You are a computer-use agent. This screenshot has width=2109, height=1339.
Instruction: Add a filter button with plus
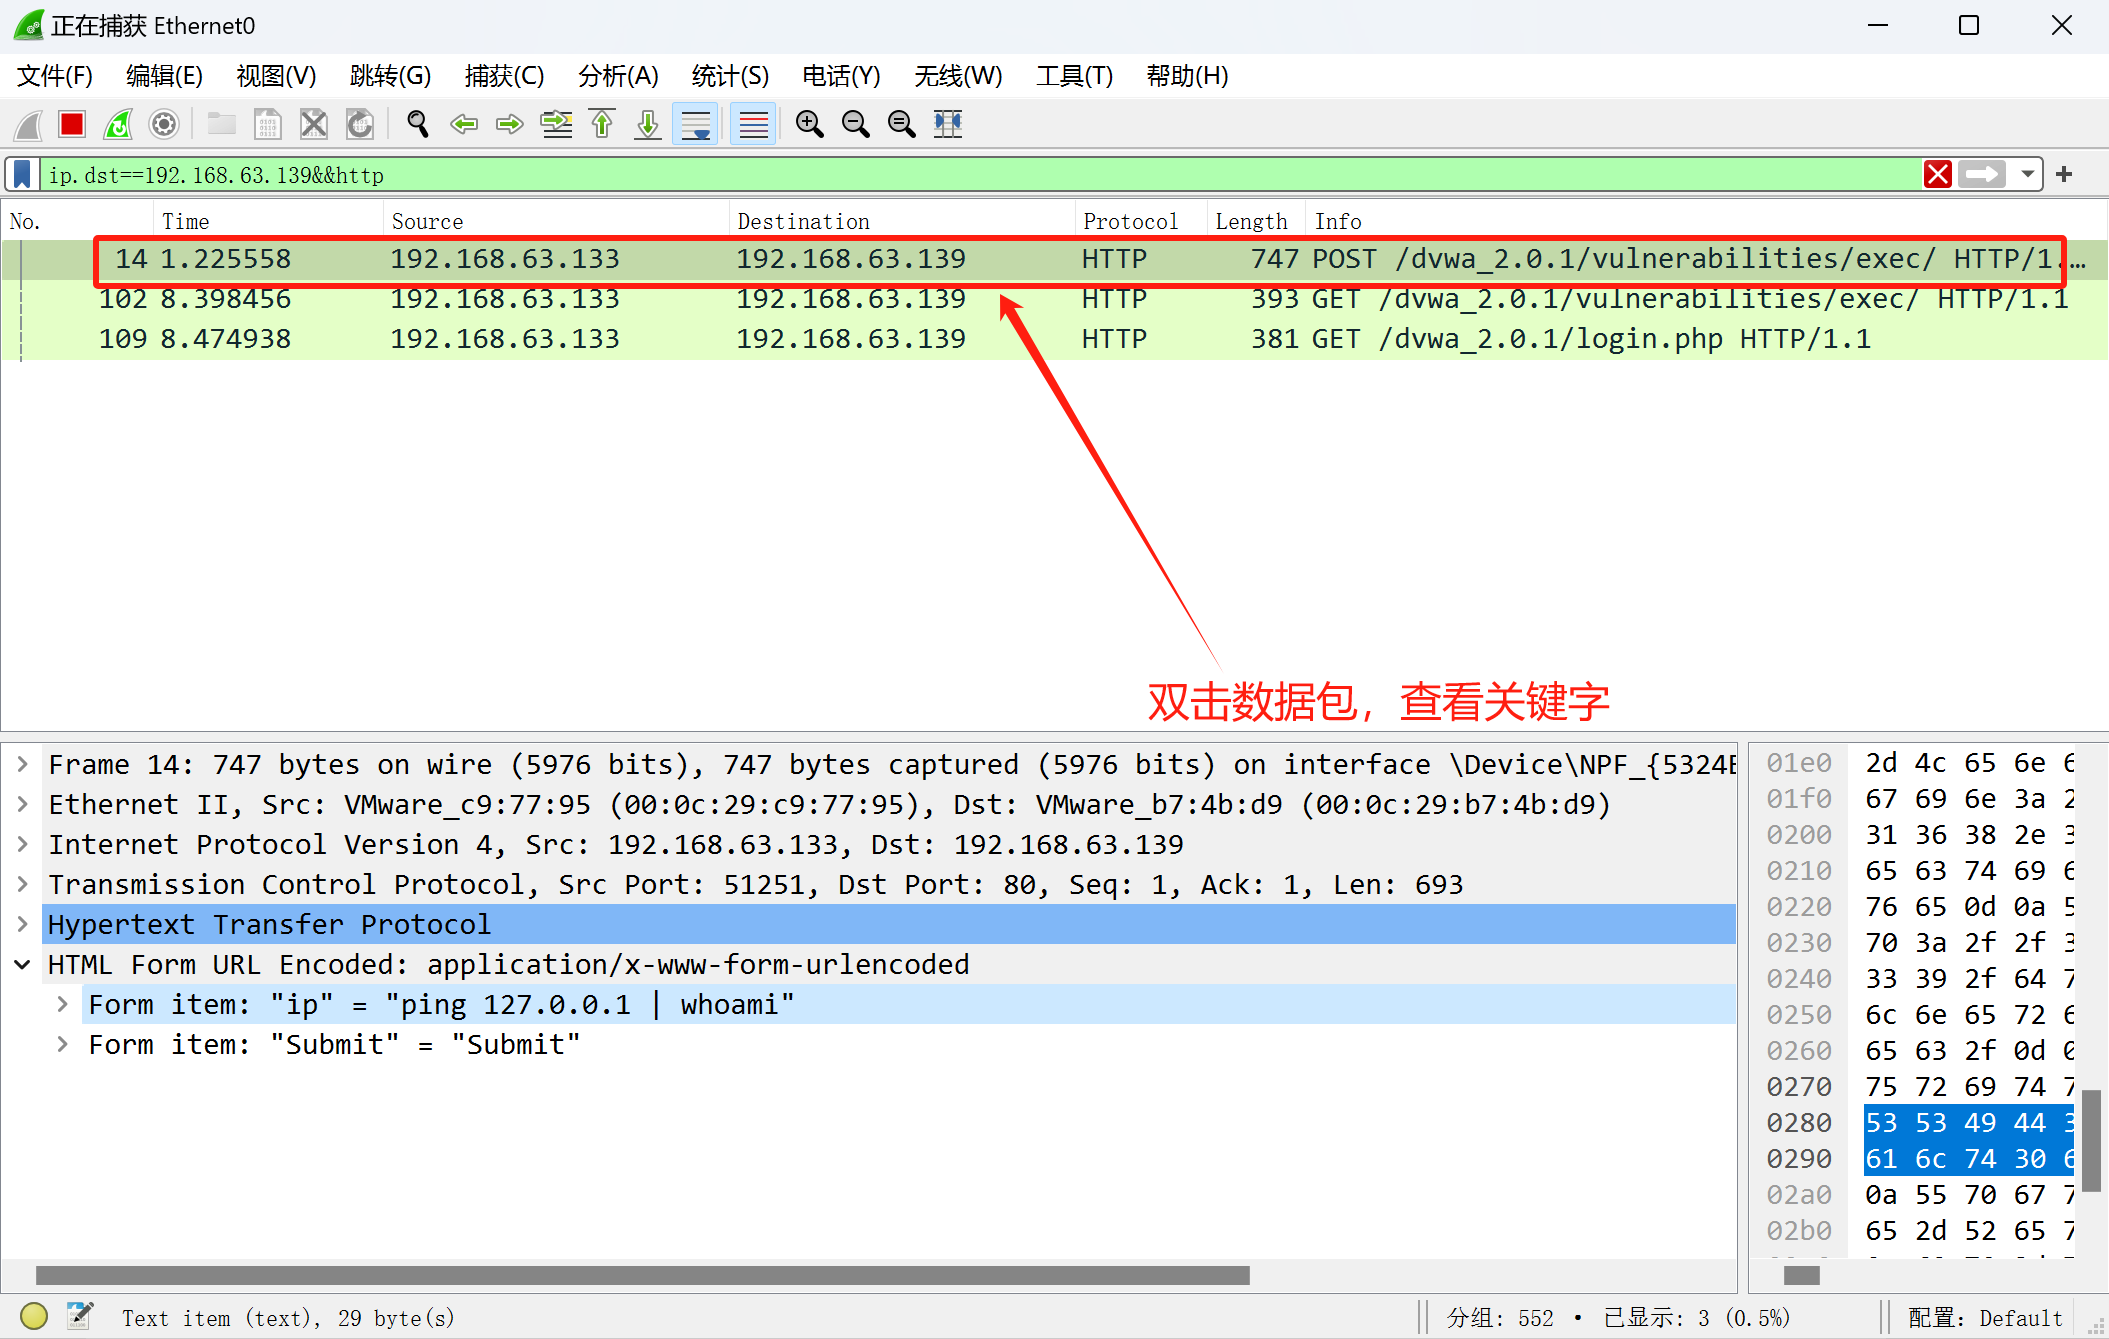pyautogui.click(x=2064, y=175)
